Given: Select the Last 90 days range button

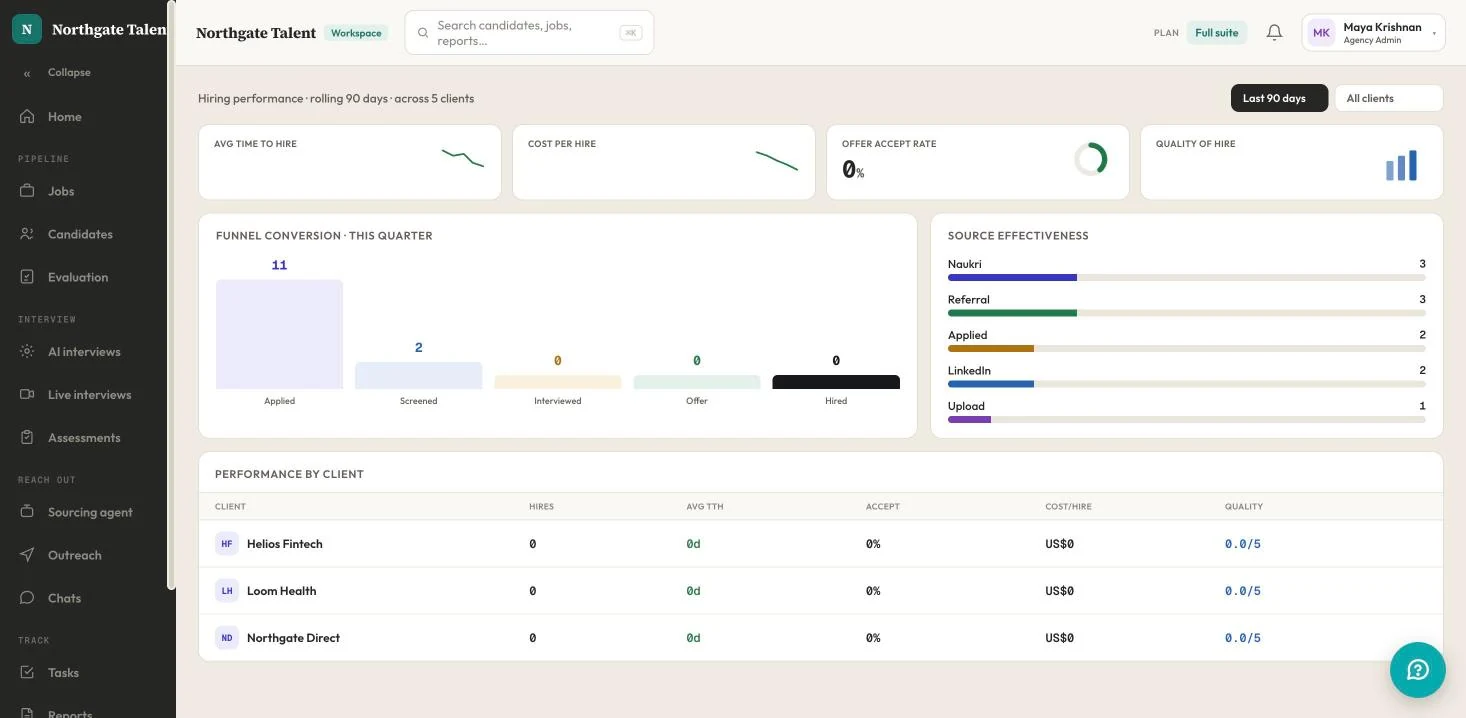Looking at the screenshot, I should [x=1279, y=98].
